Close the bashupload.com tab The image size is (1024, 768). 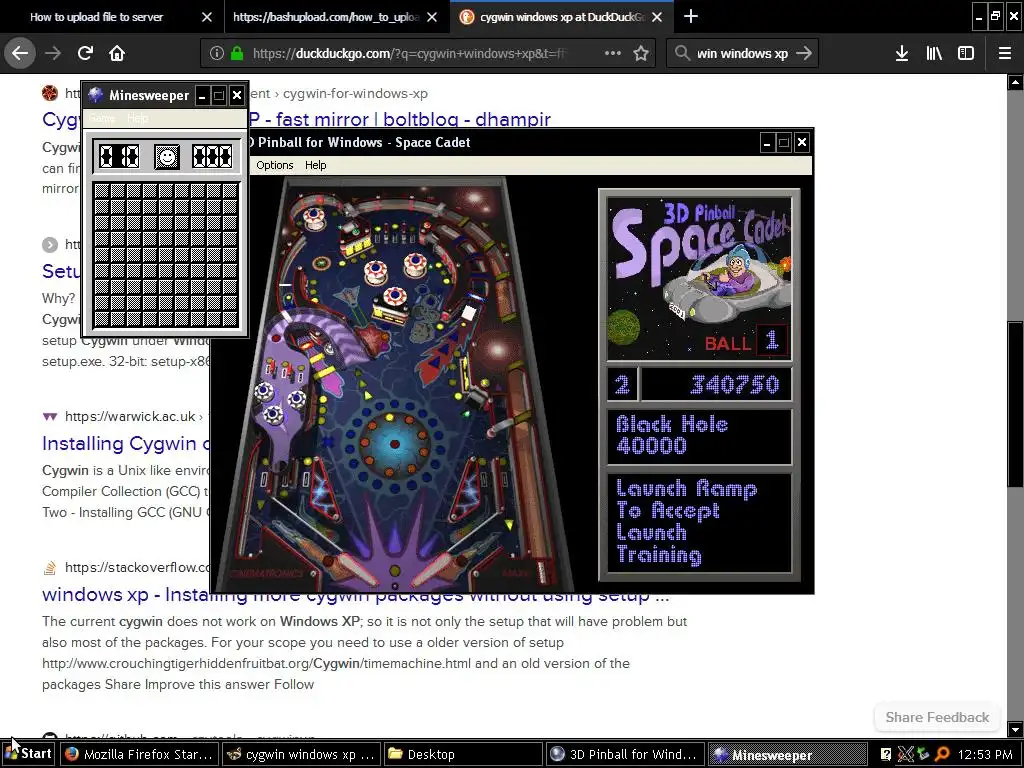point(432,17)
